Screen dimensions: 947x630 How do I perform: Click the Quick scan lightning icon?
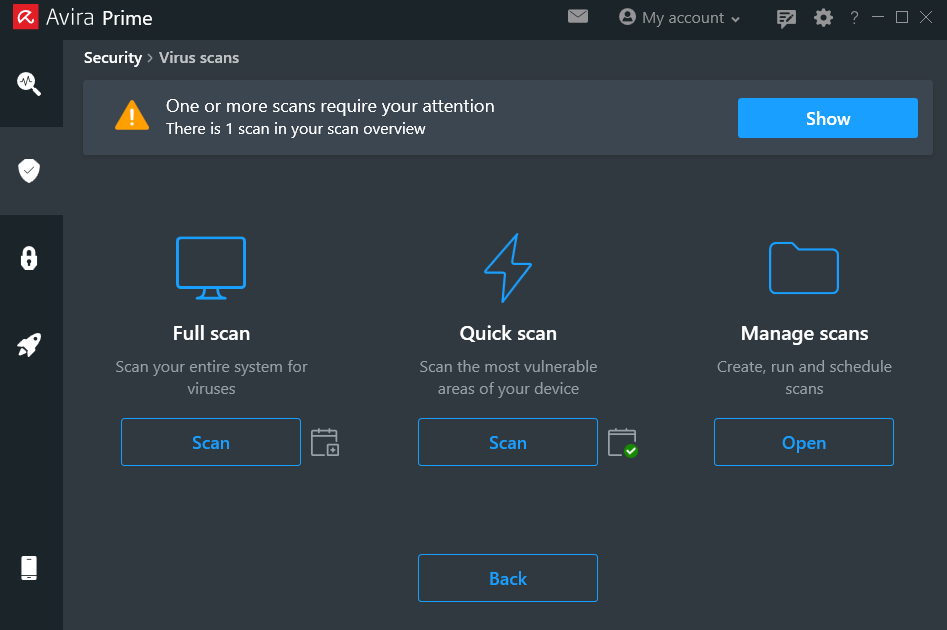(x=508, y=268)
